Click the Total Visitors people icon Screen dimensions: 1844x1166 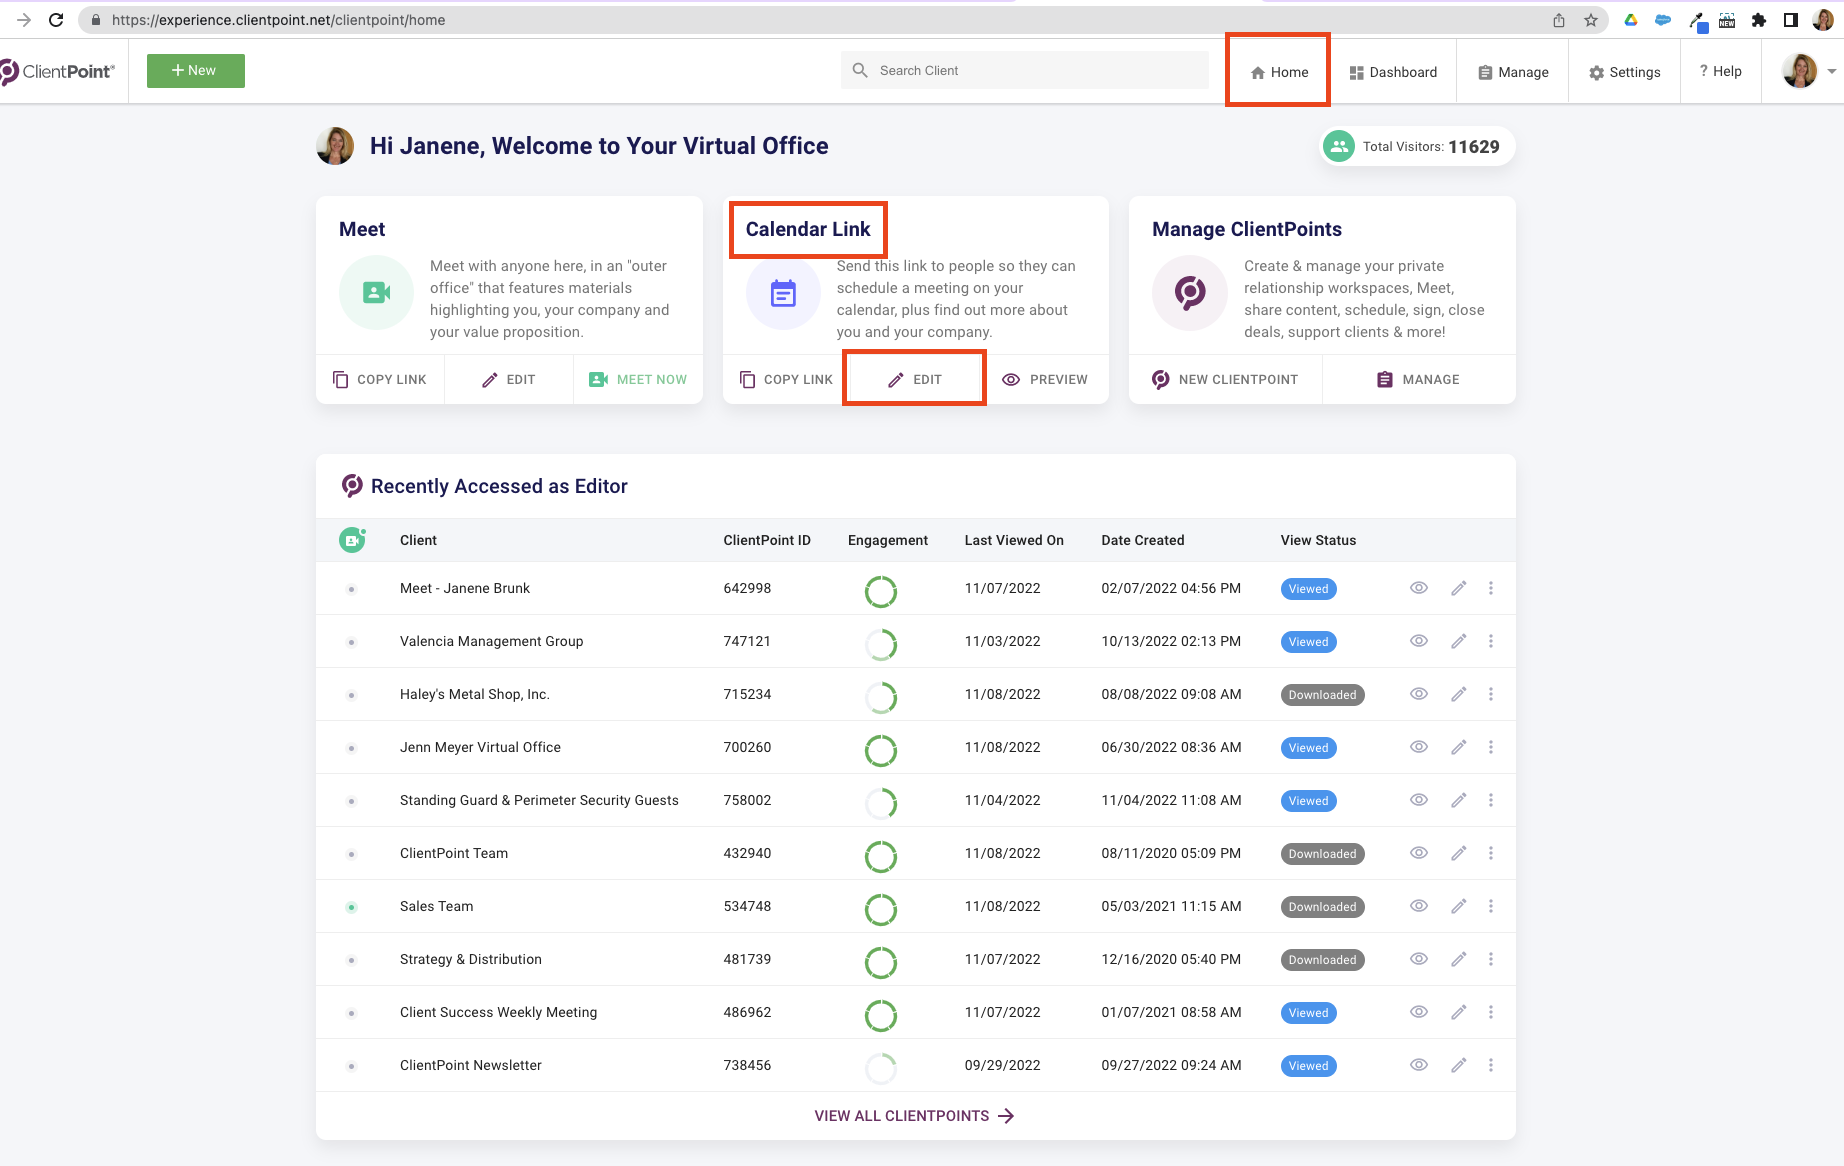[x=1338, y=146]
